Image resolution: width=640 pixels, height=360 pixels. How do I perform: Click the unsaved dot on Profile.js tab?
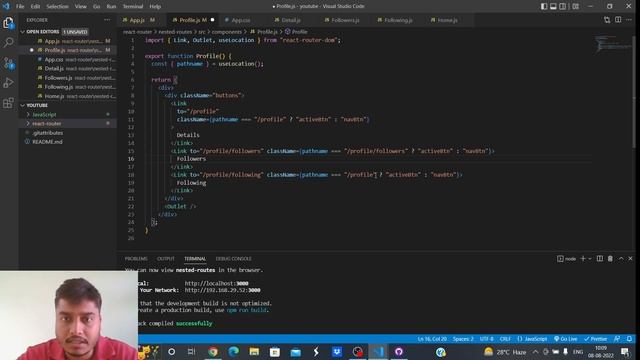[212, 20]
